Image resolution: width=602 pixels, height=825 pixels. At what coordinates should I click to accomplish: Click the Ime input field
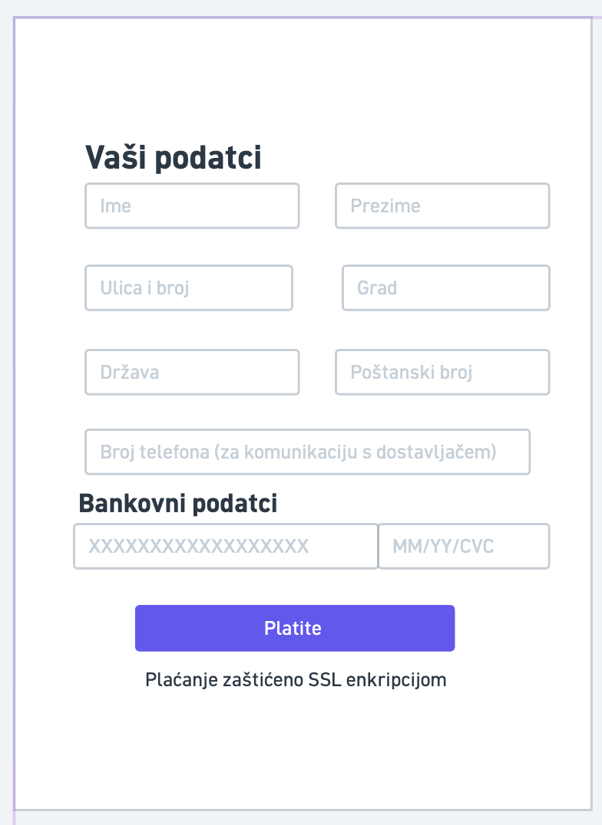coord(192,206)
